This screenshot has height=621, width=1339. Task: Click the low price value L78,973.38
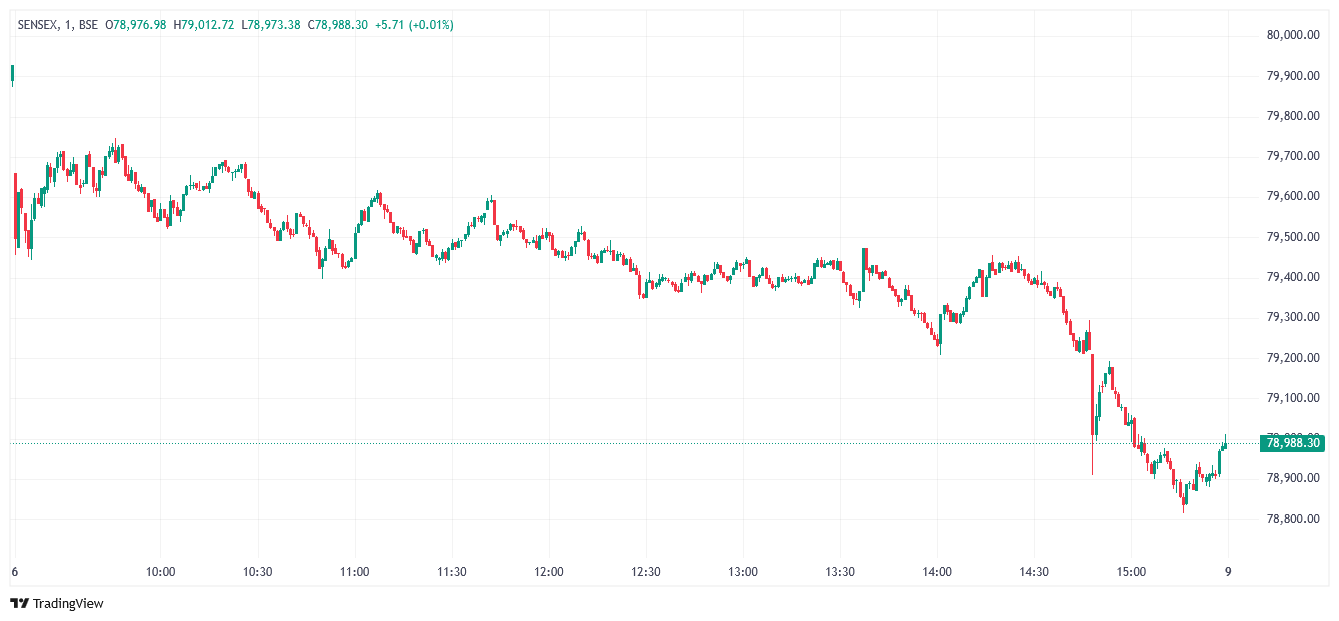271,24
